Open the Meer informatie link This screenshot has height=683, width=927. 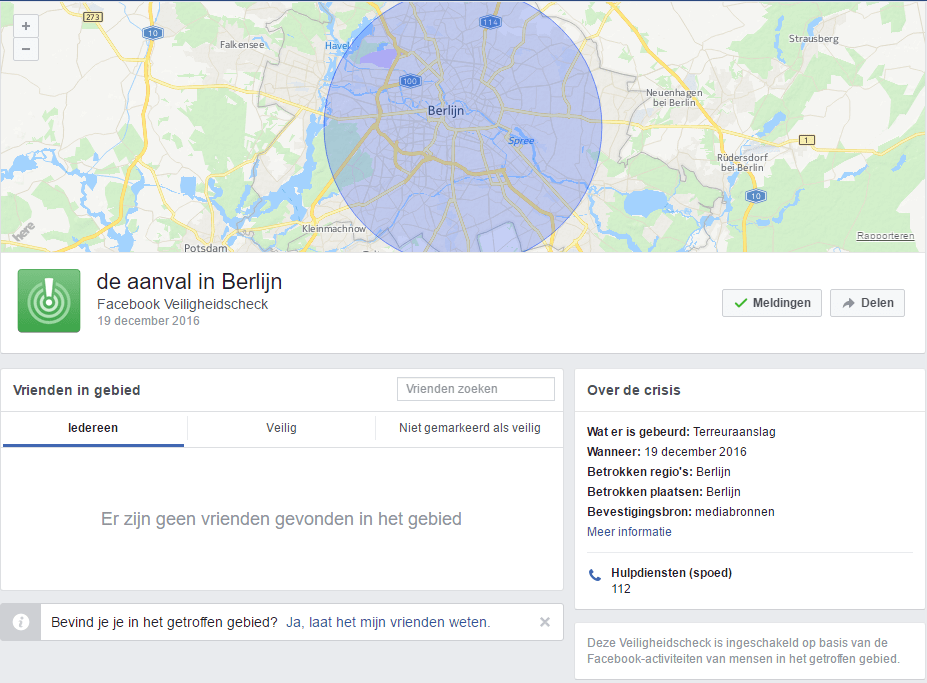[x=629, y=532]
